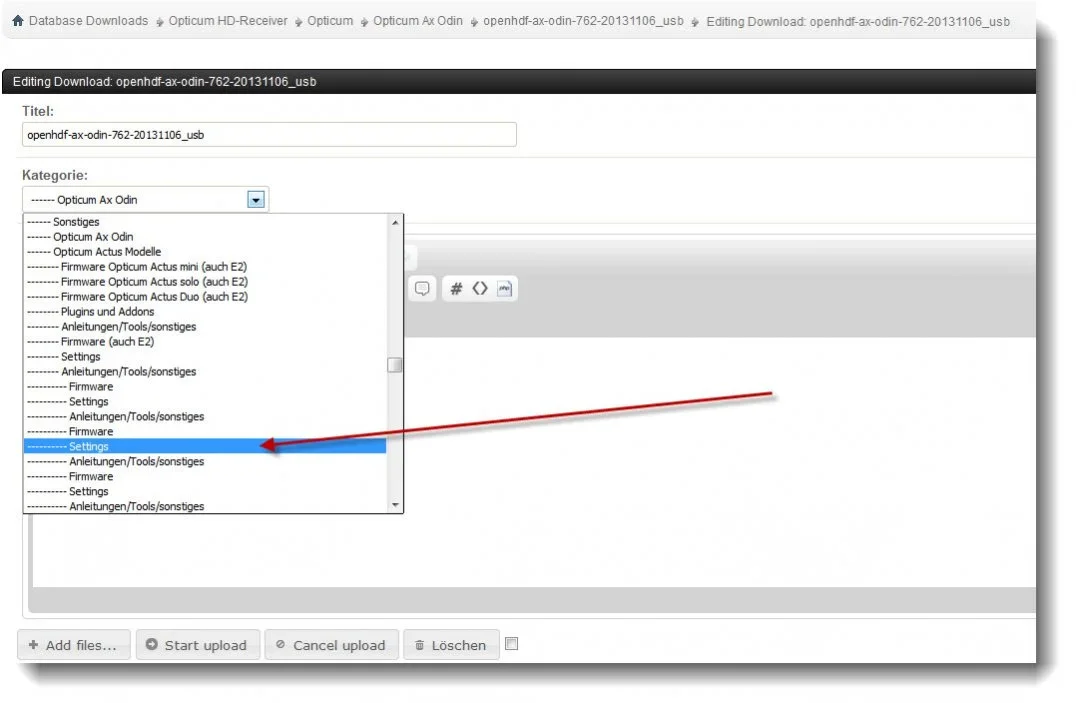Go to the Opticum HD-Receiver breadcrumb
Screen dimensions: 1076x703
point(228,21)
